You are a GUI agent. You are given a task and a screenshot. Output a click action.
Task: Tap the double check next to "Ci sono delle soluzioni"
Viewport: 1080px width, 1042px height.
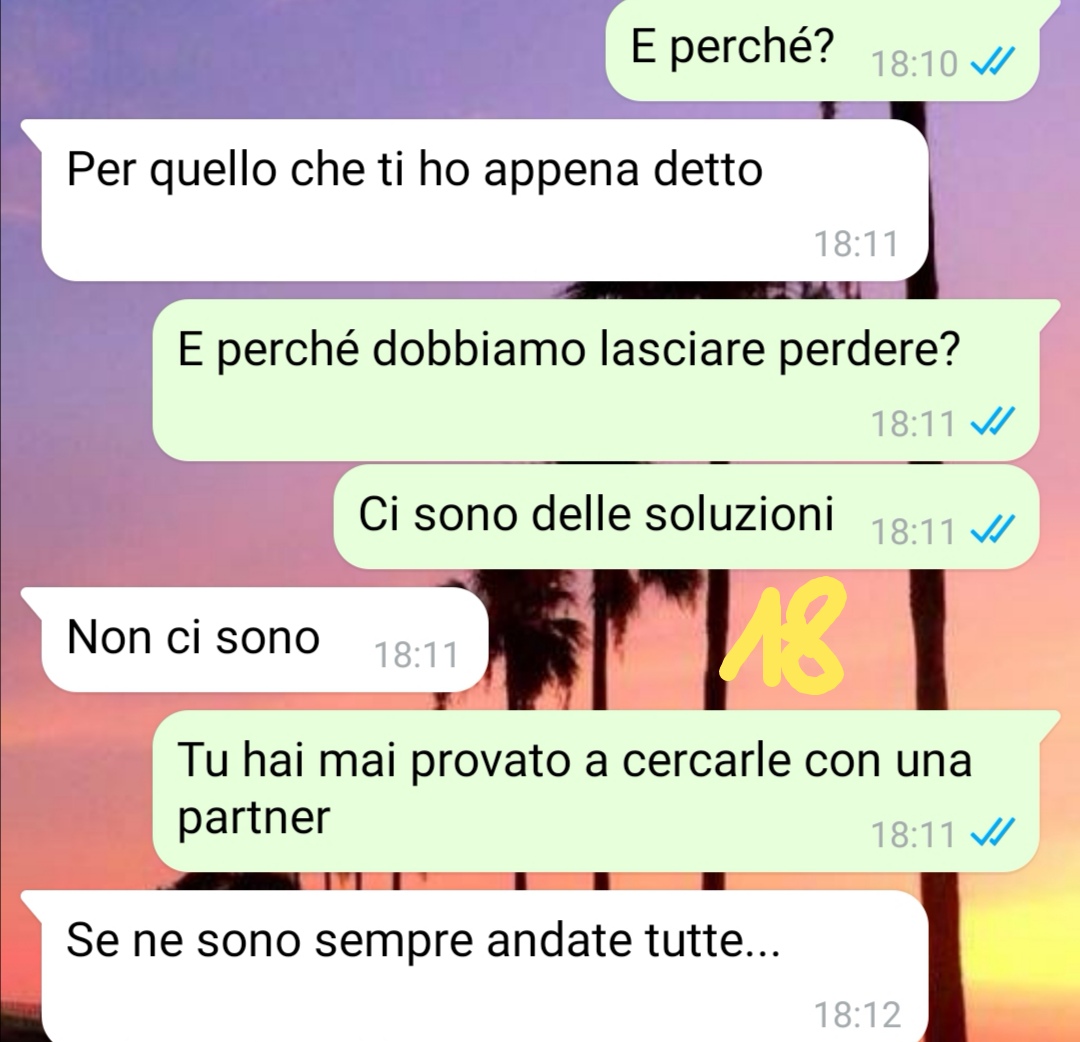click(x=992, y=530)
